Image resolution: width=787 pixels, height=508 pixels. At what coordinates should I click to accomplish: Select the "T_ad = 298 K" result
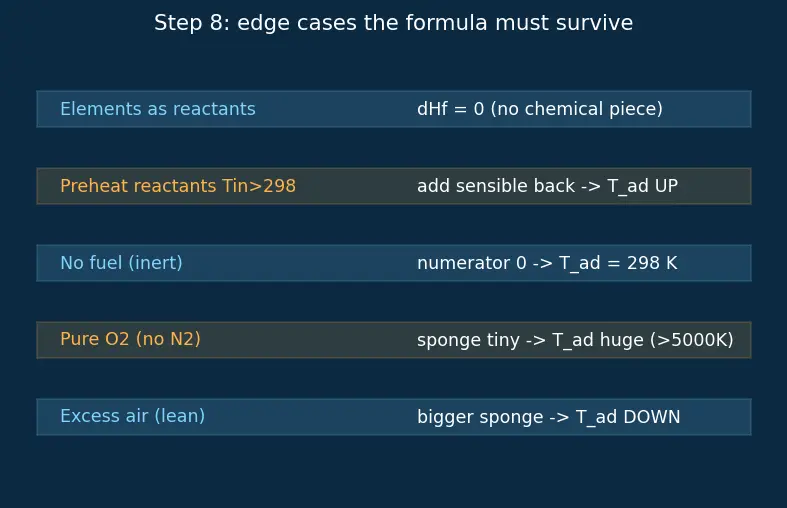click(x=618, y=263)
